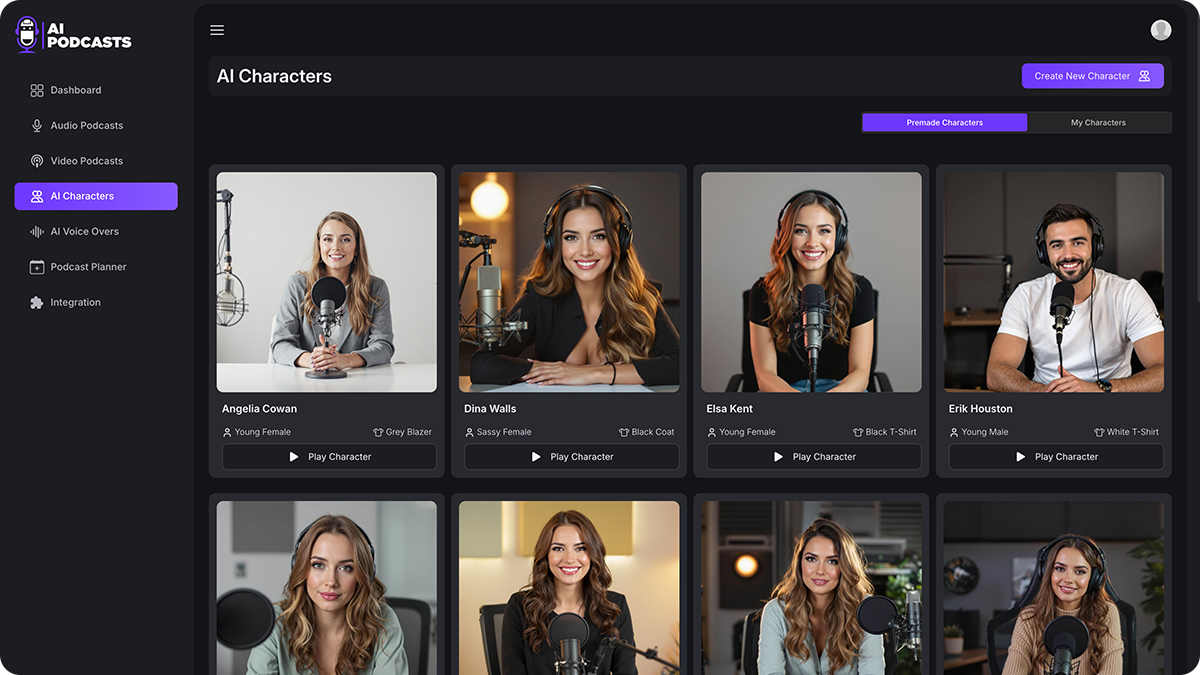This screenshot has width=1200, height=675.
Task: Play the Angelia Cowan character
Action: (x=329, y=457)
